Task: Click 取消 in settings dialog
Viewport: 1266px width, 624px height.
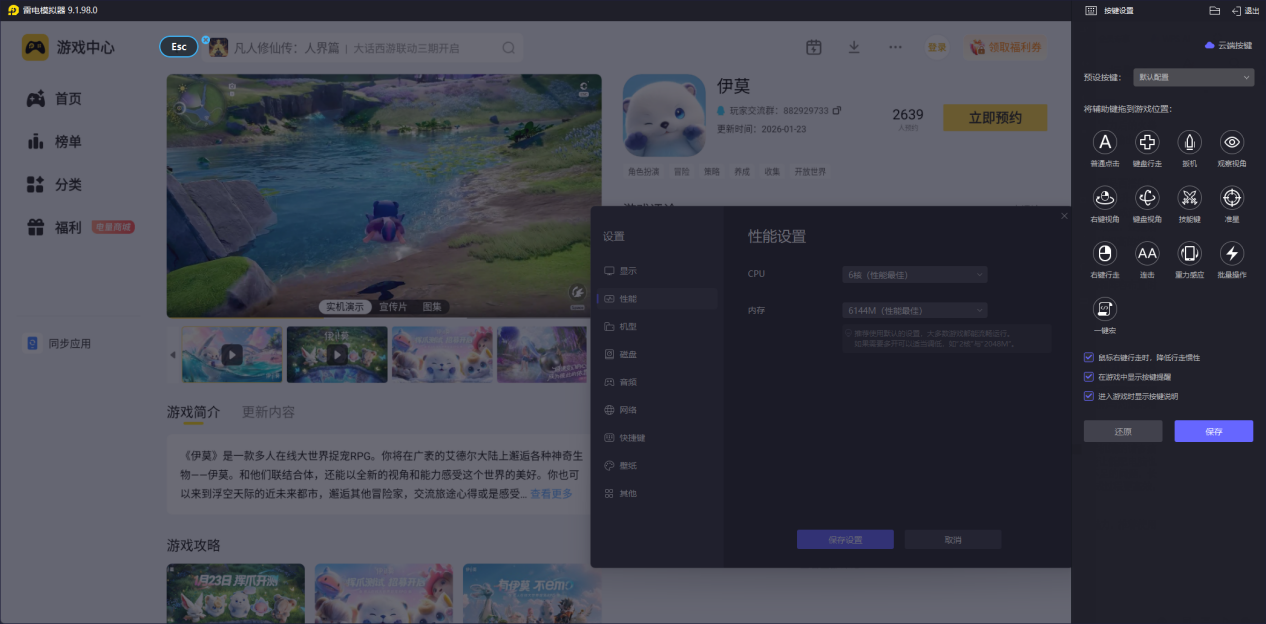Action: (953, 539)
